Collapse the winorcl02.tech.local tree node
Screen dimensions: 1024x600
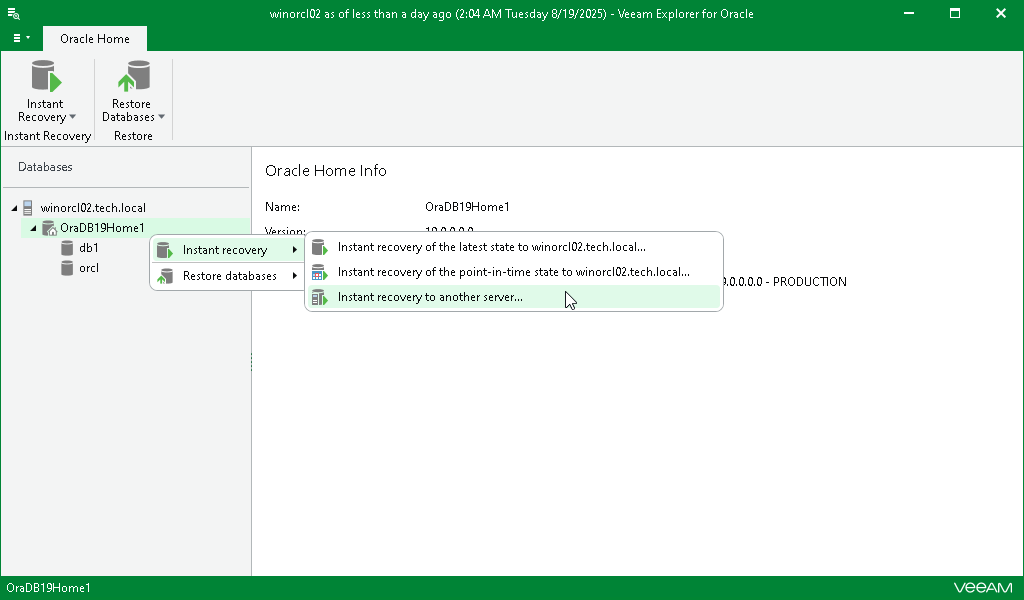(14, 207)
